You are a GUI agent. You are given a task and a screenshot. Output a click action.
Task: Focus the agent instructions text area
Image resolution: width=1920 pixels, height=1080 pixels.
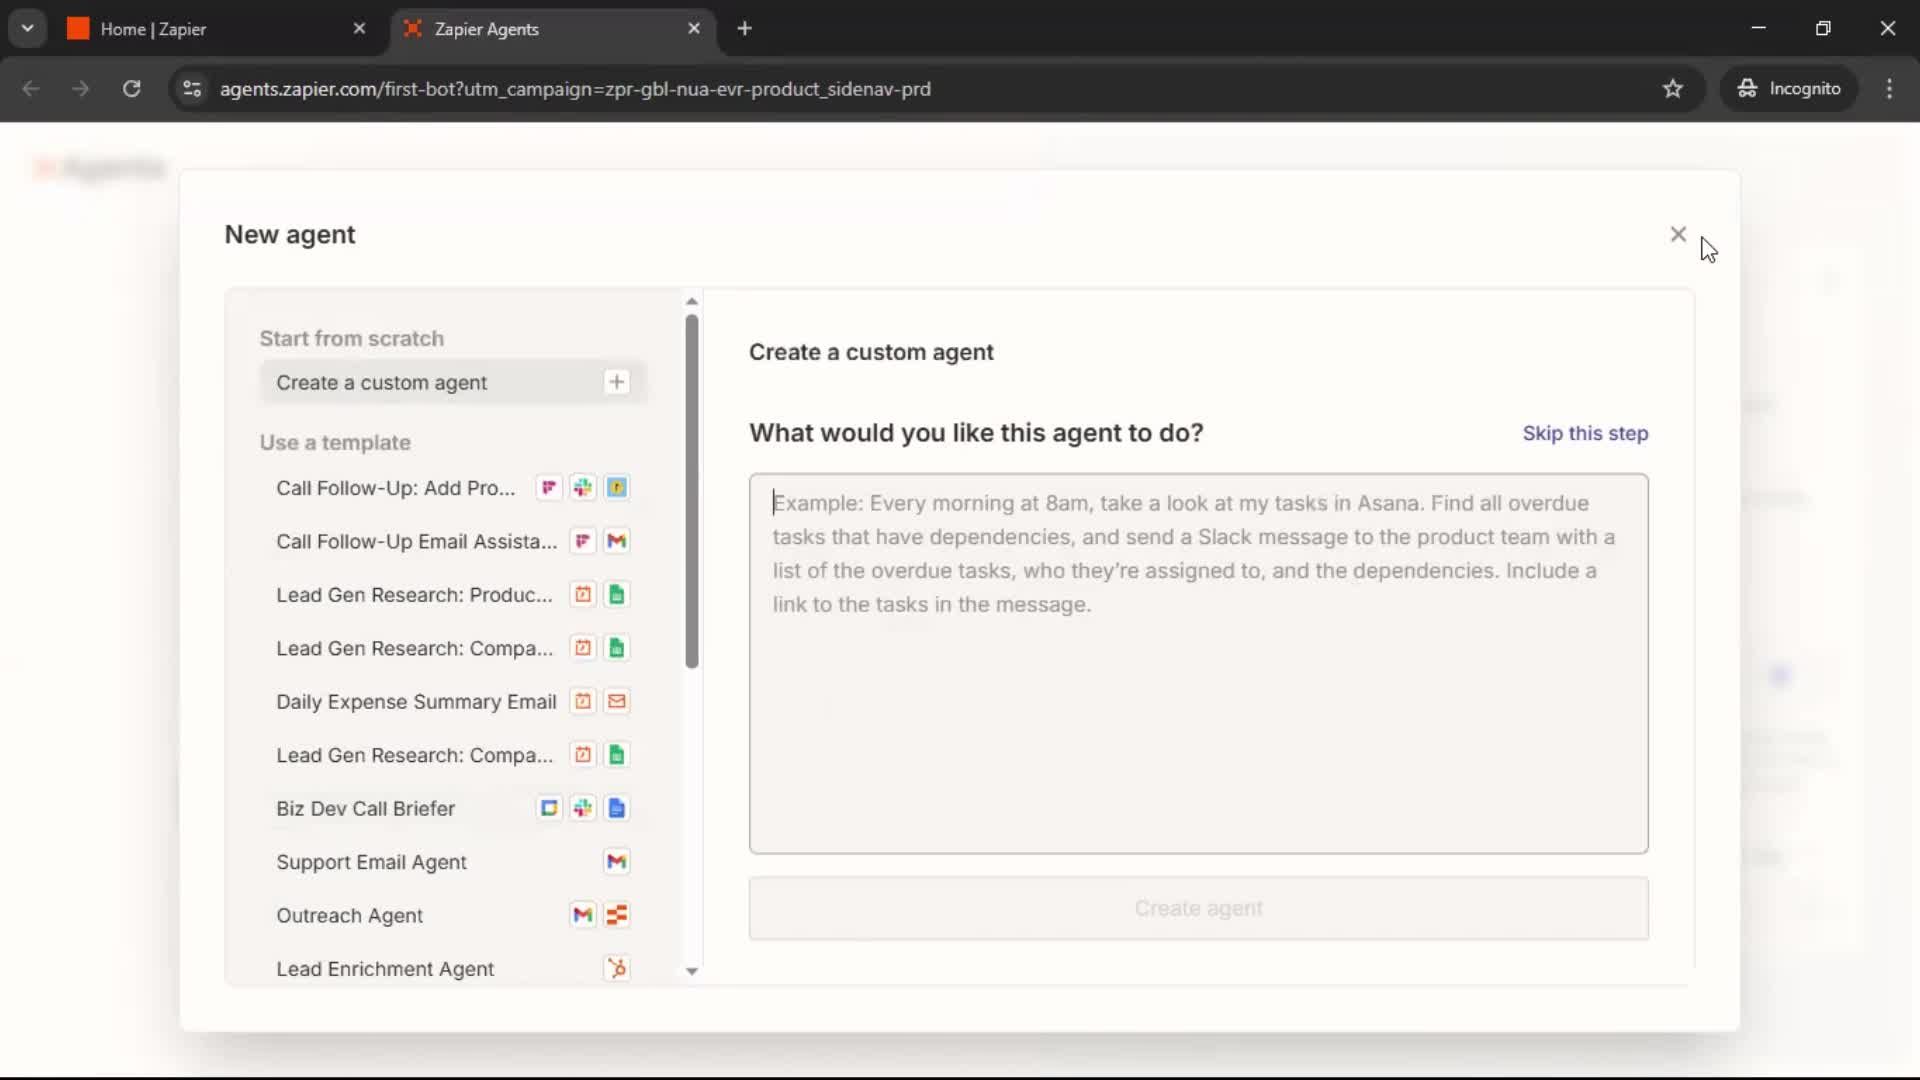(x=1198, y=663)
